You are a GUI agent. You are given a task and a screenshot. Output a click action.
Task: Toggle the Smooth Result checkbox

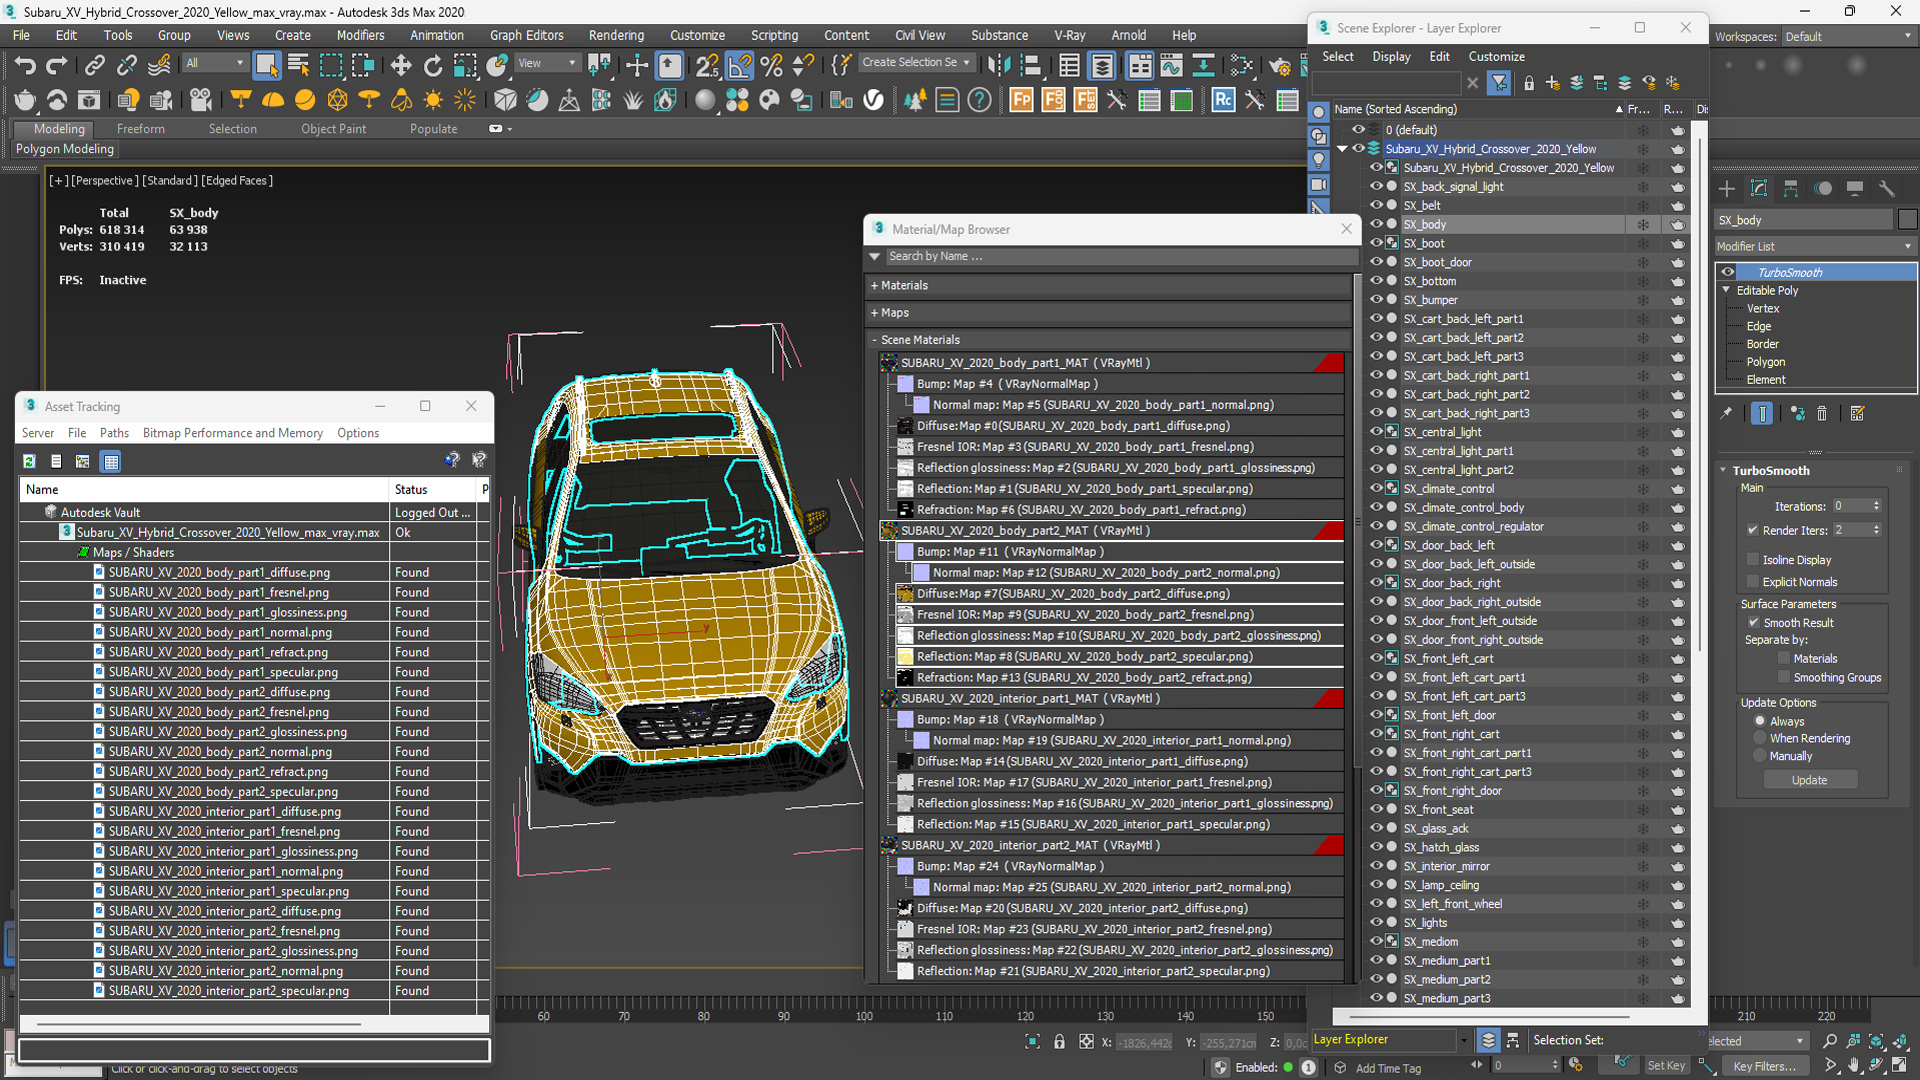(1752, 622)
